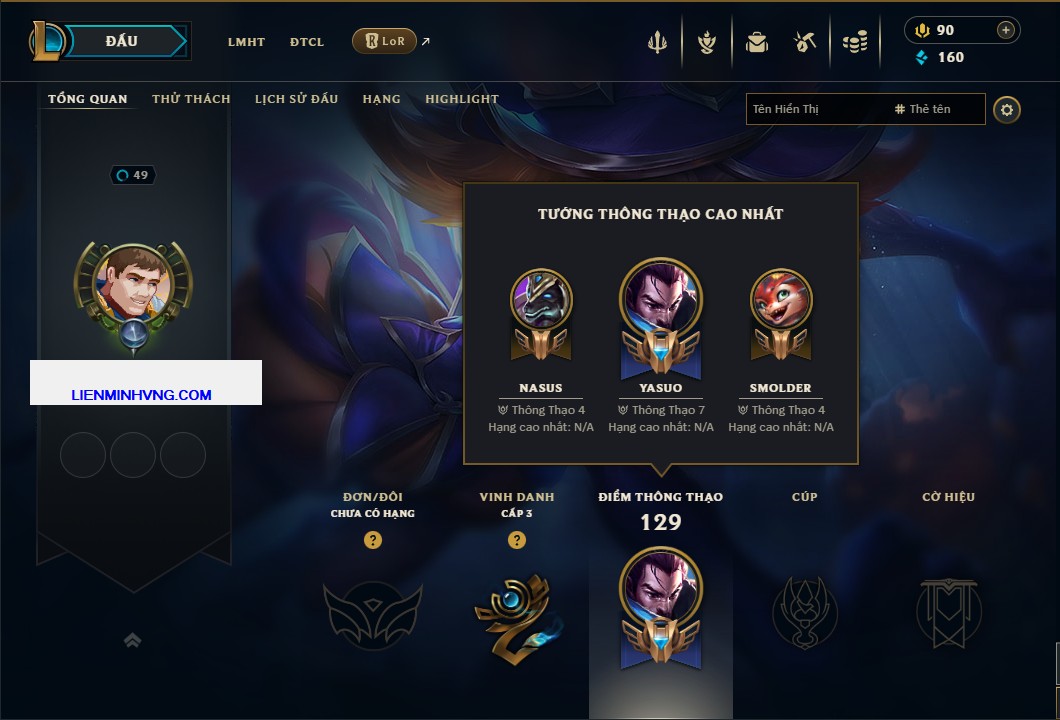Open the loot hammer icon
1060x720 pixels.
pos(804,42)
